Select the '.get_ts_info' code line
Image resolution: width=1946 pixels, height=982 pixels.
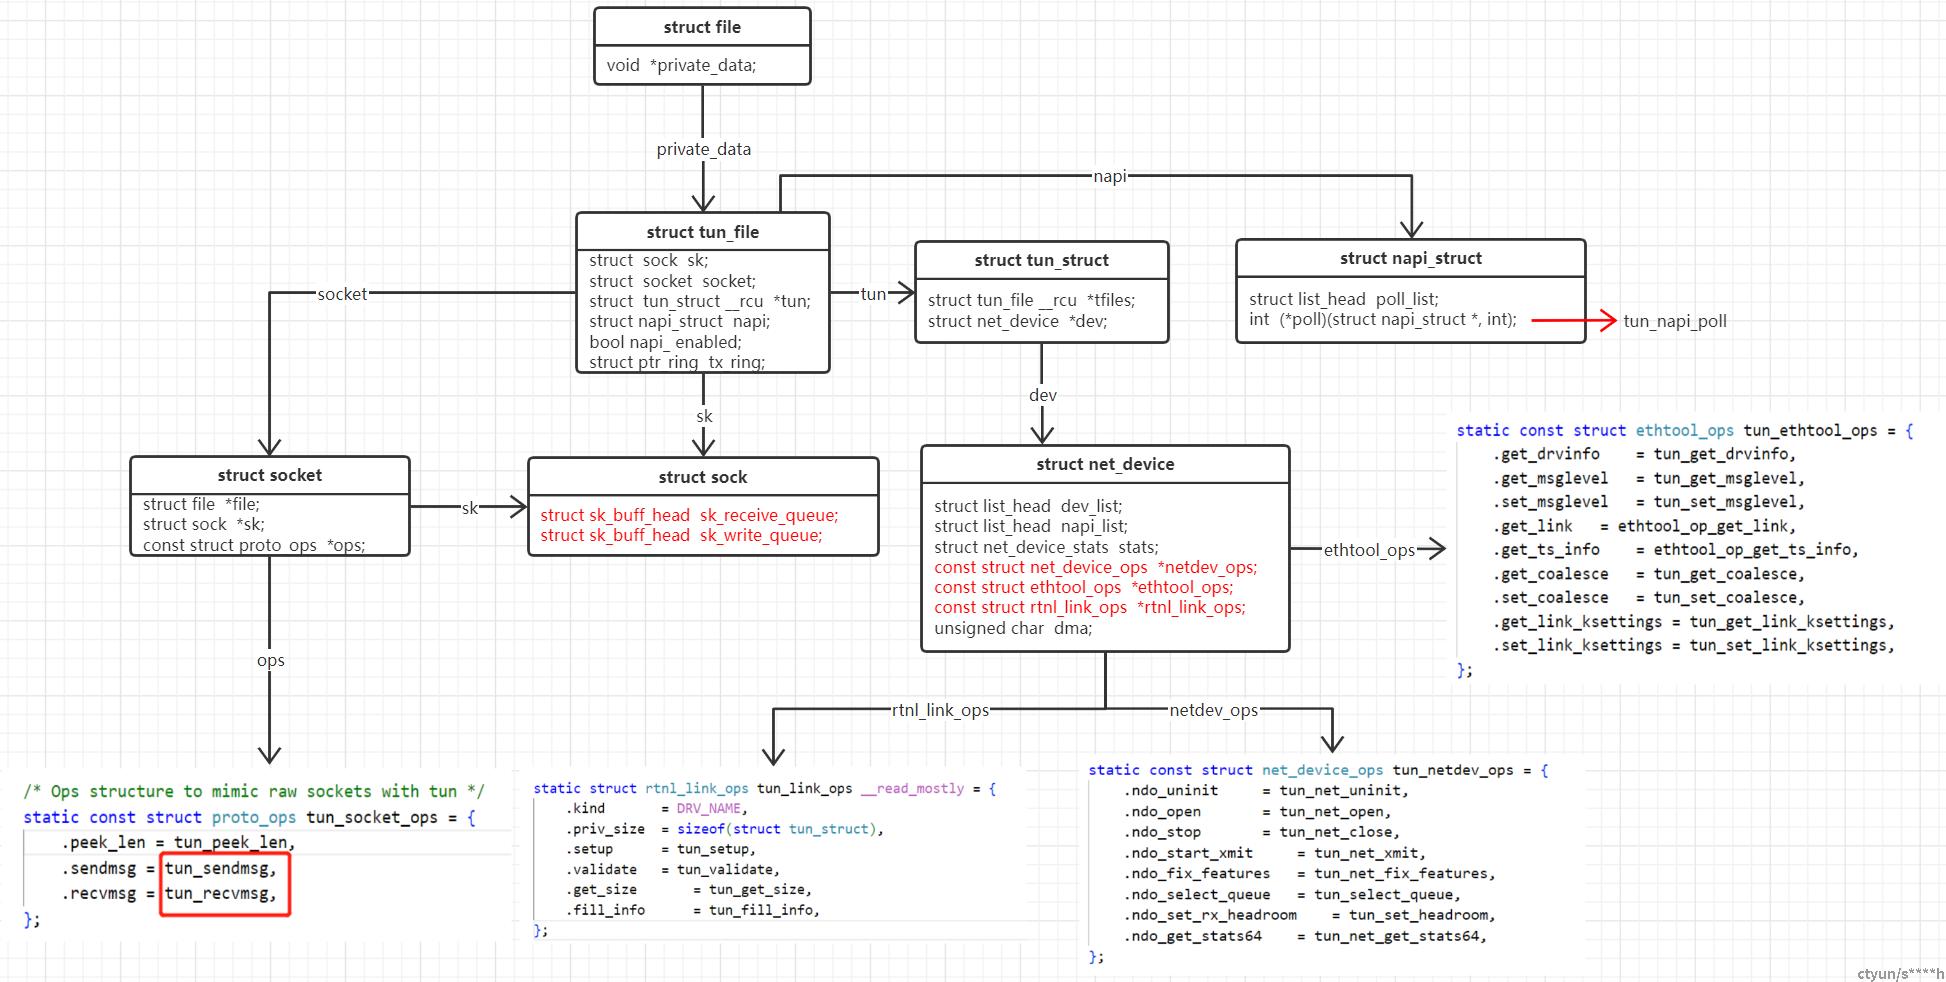click(x=1676, y=550)
